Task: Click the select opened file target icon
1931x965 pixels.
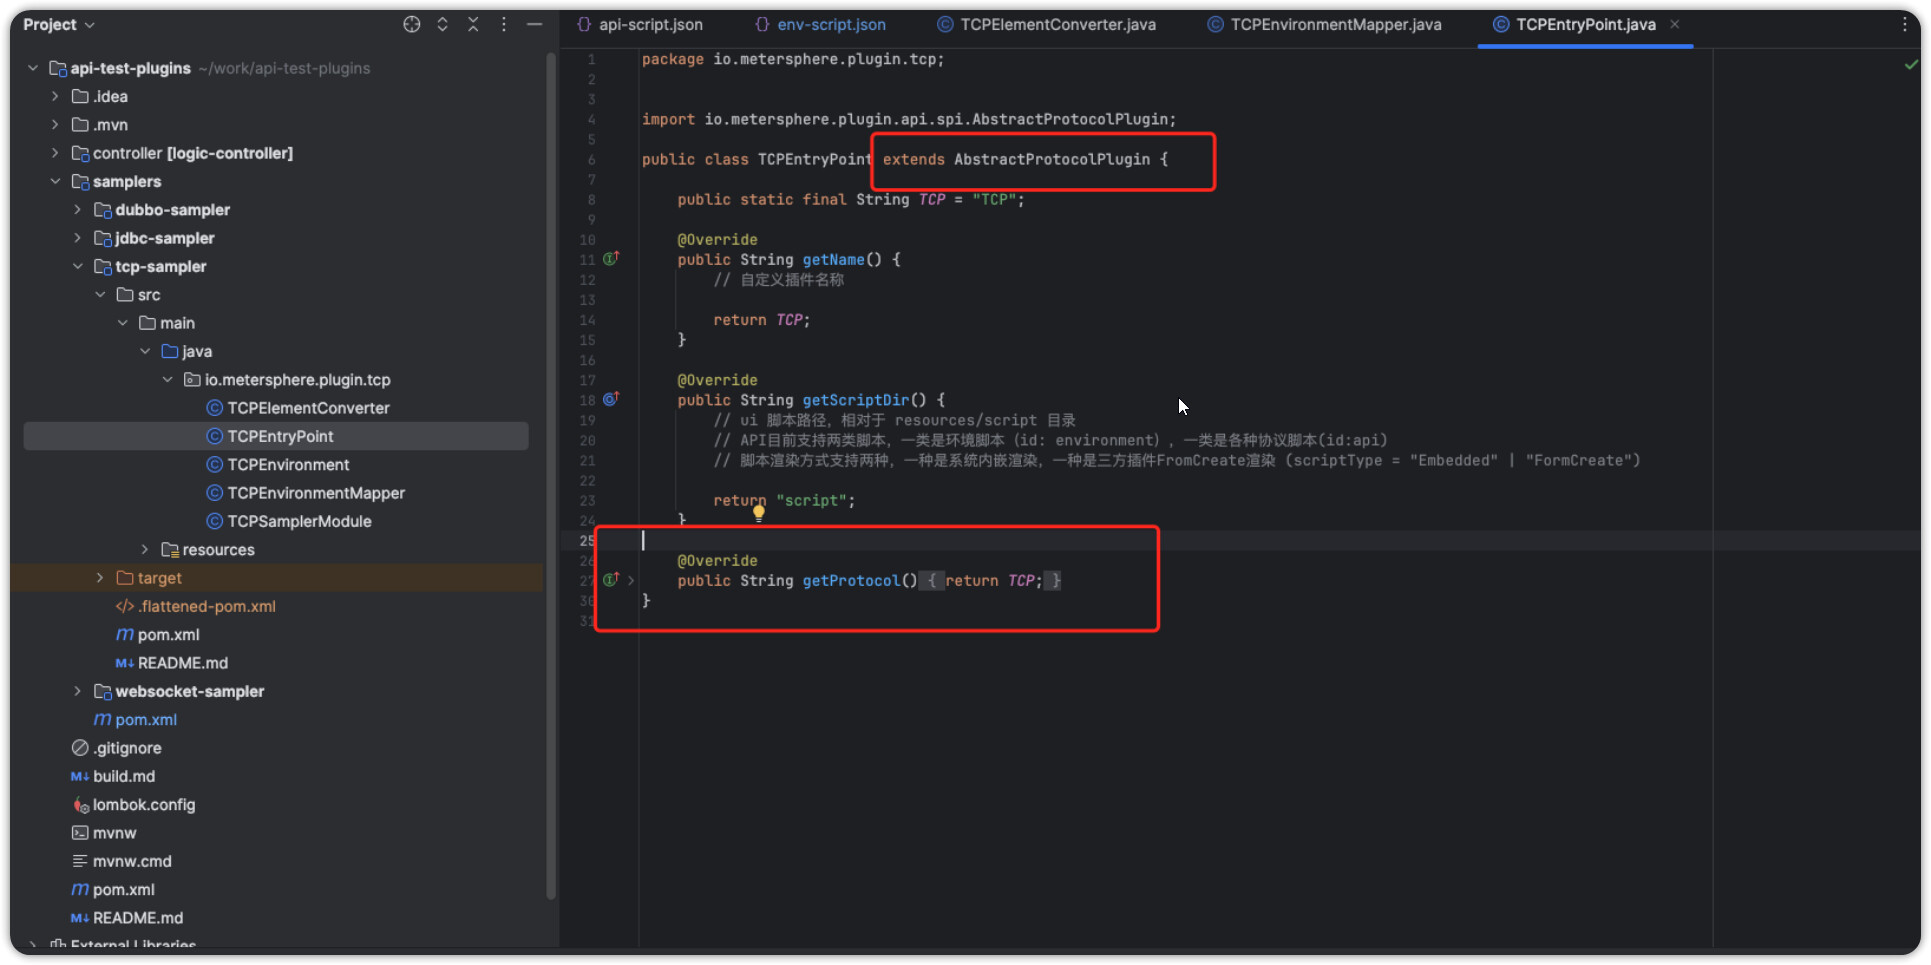Action: coord(411,24)
